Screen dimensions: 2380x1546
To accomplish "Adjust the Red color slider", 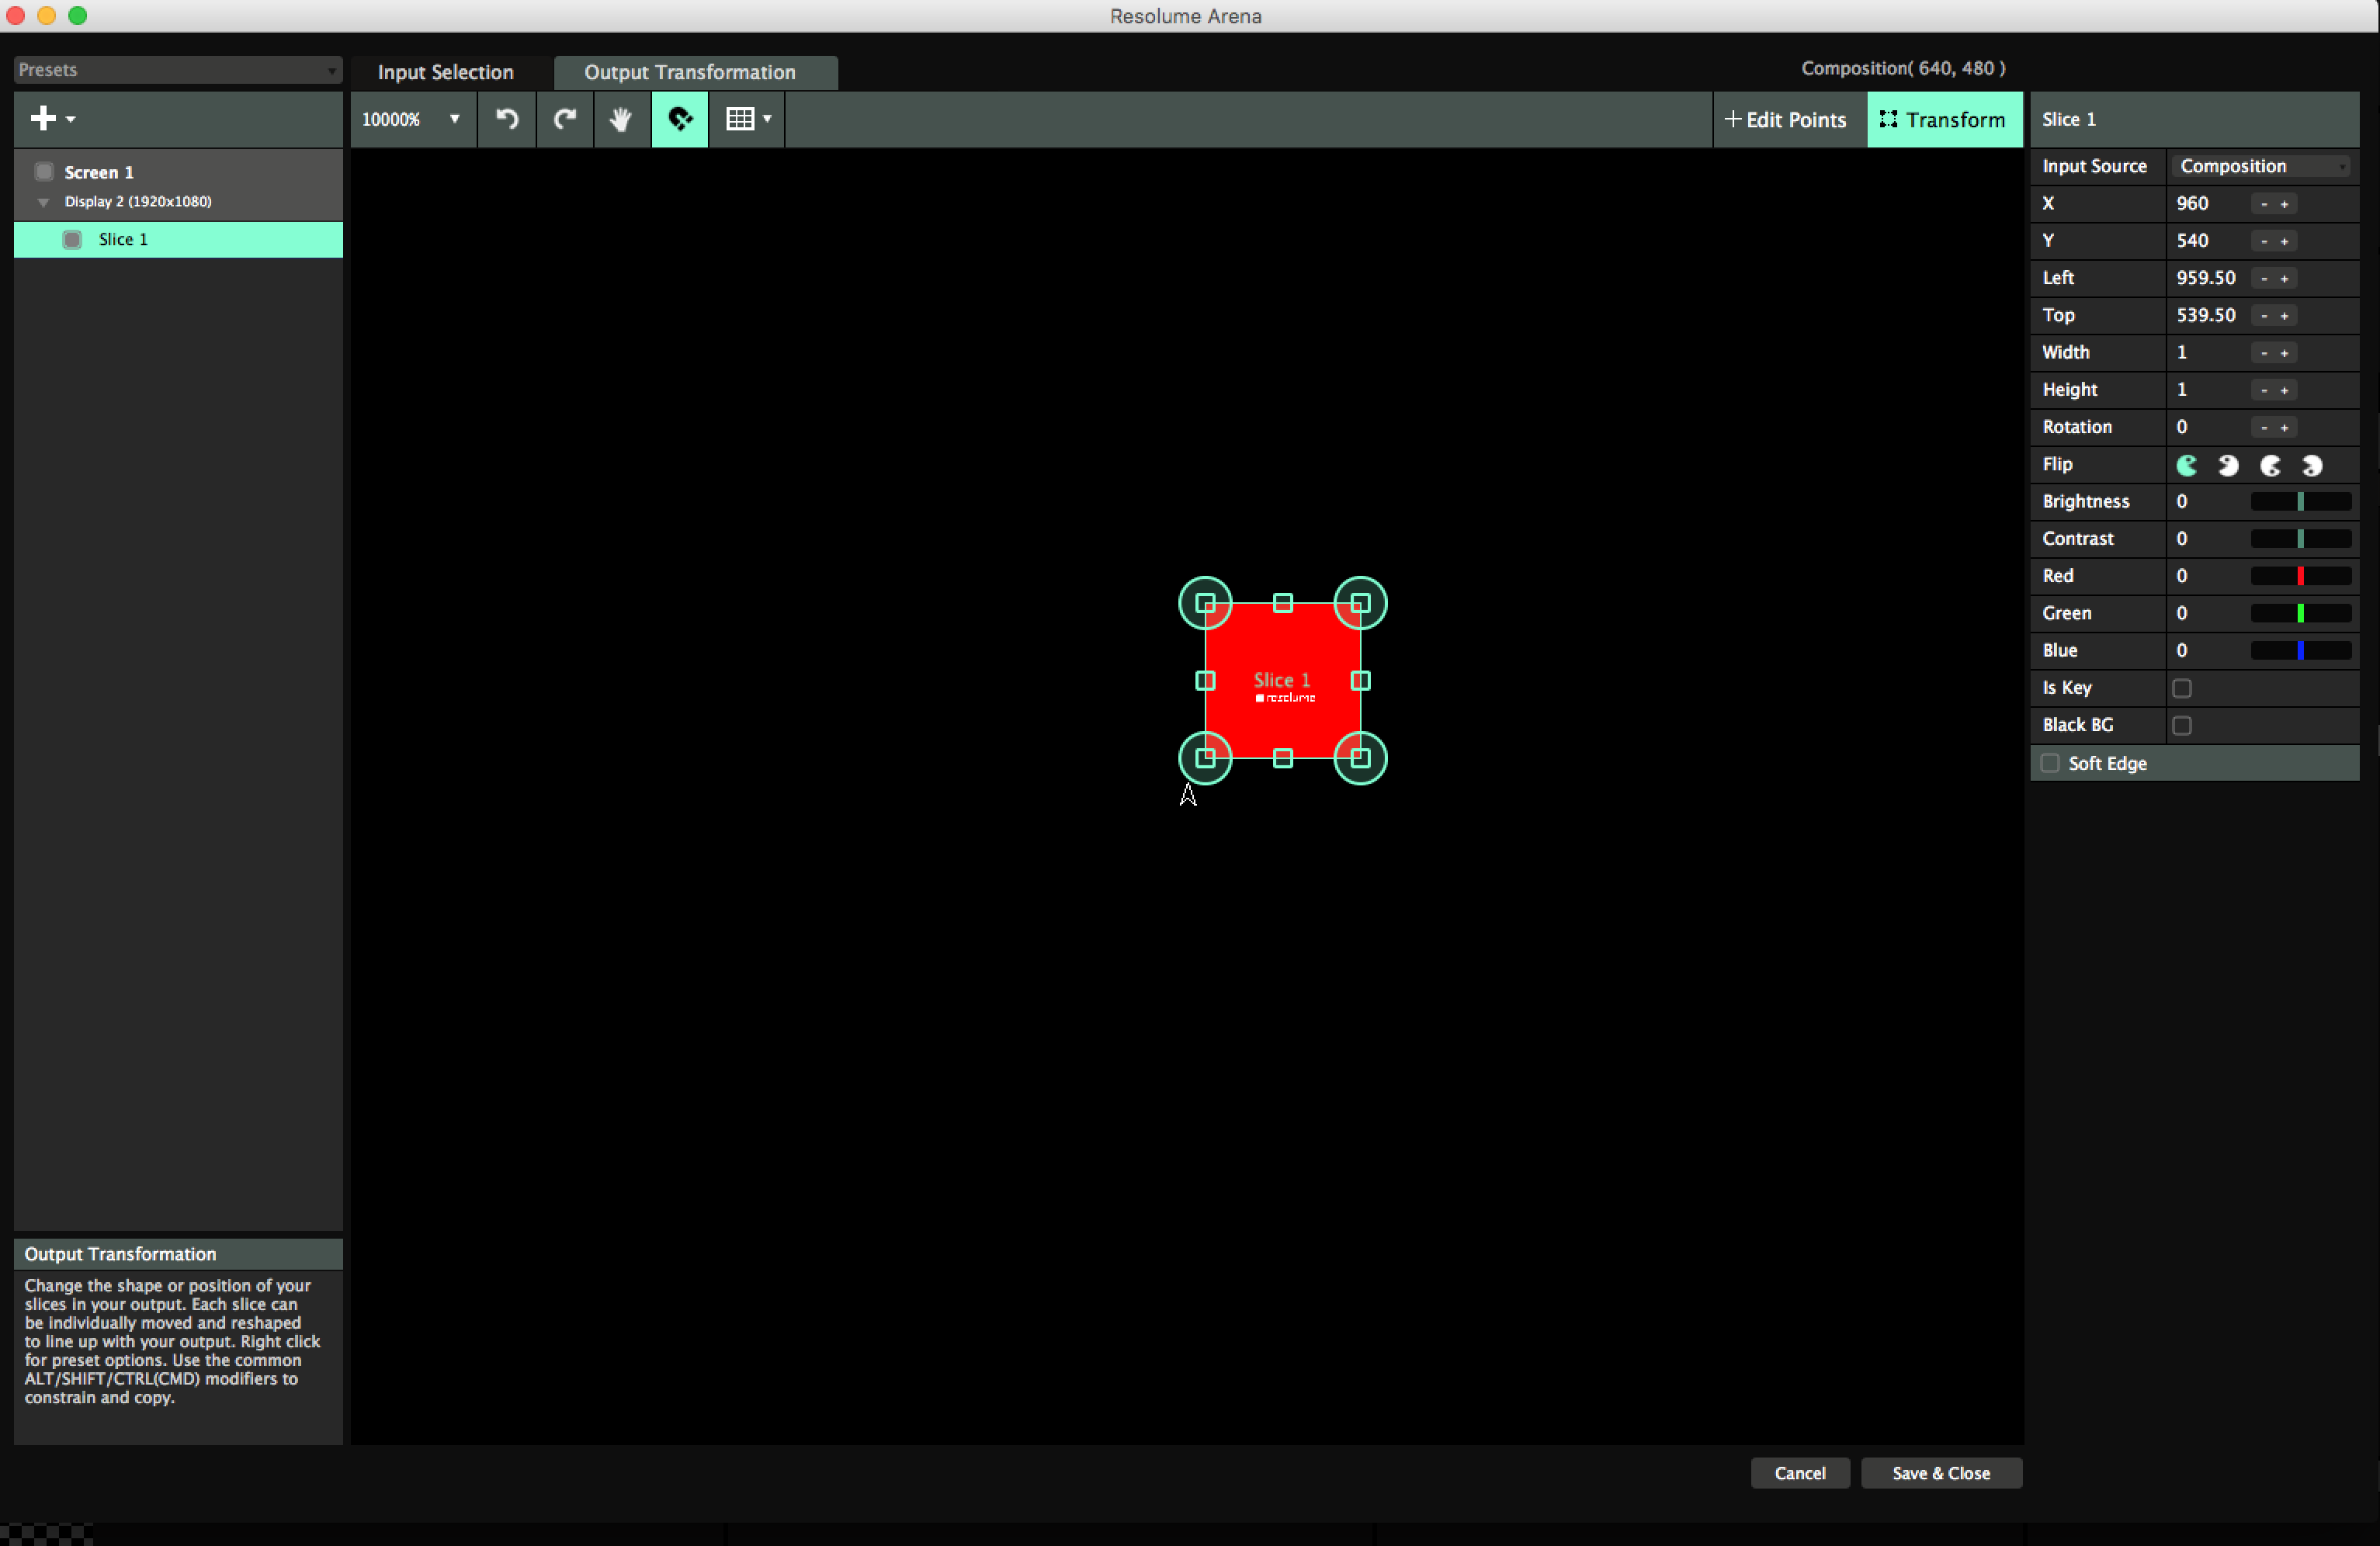I will [x=2300, y=576].
